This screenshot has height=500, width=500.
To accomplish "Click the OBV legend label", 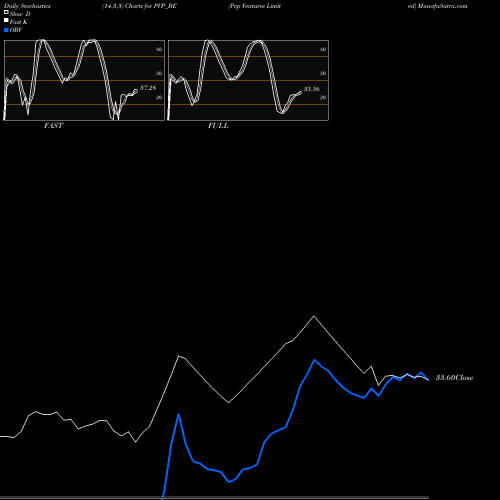I will coord(16,30).
